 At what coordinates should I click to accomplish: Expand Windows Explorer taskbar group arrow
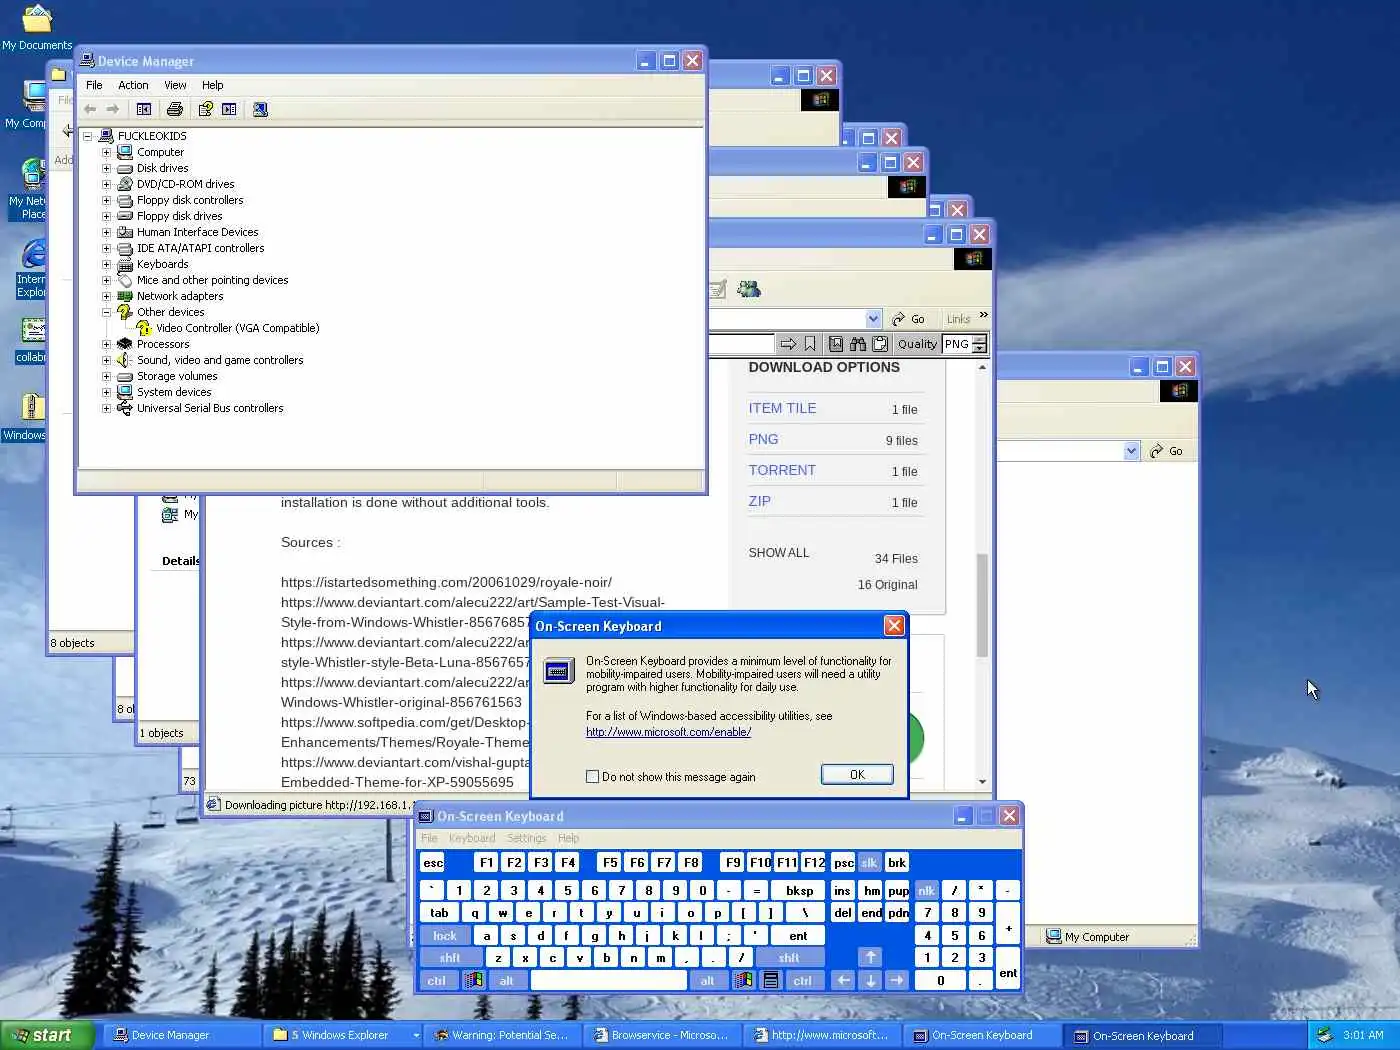[x=416, y=1035]
